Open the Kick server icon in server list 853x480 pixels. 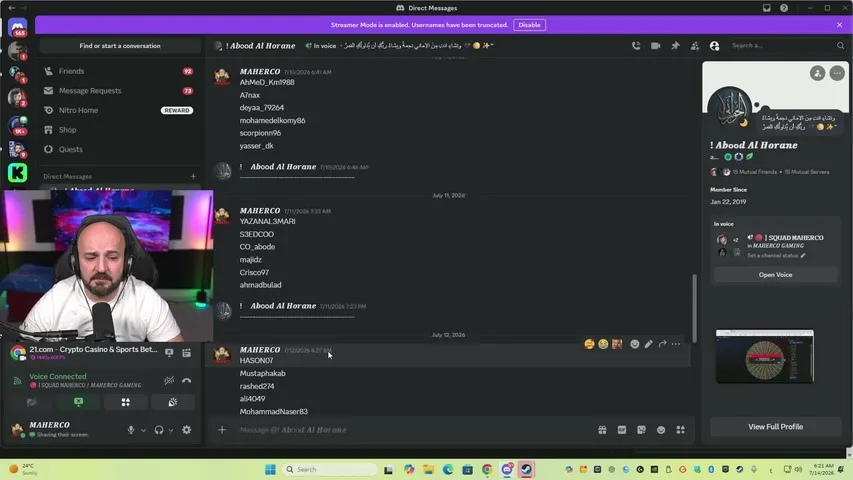point(17,173)
